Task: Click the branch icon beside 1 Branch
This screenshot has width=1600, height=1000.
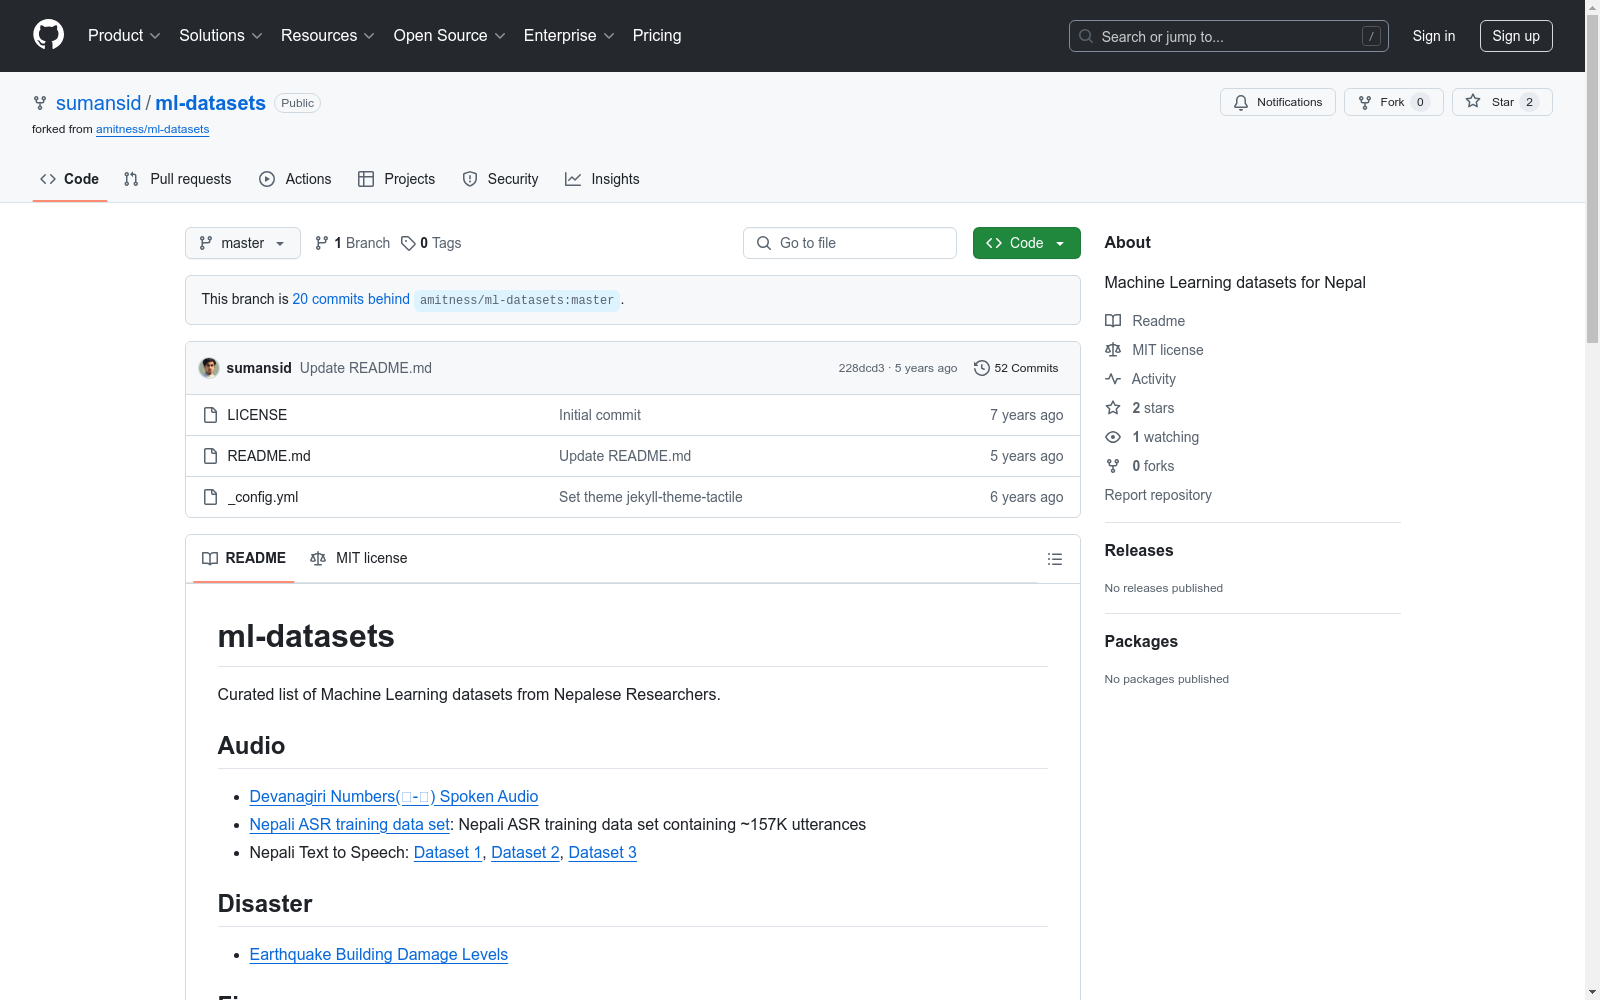Action: (x=322, y=243)
